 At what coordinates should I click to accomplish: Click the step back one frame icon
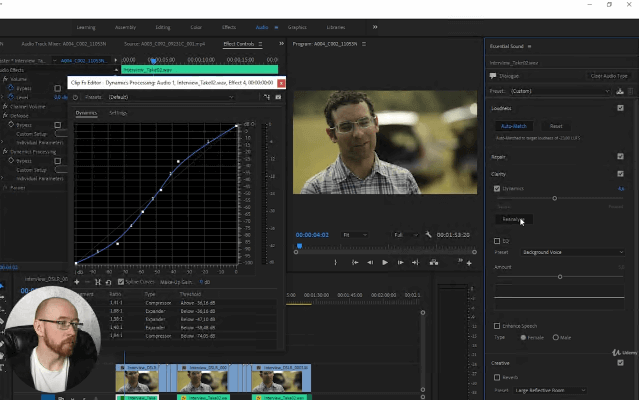[x=370, y=262]
